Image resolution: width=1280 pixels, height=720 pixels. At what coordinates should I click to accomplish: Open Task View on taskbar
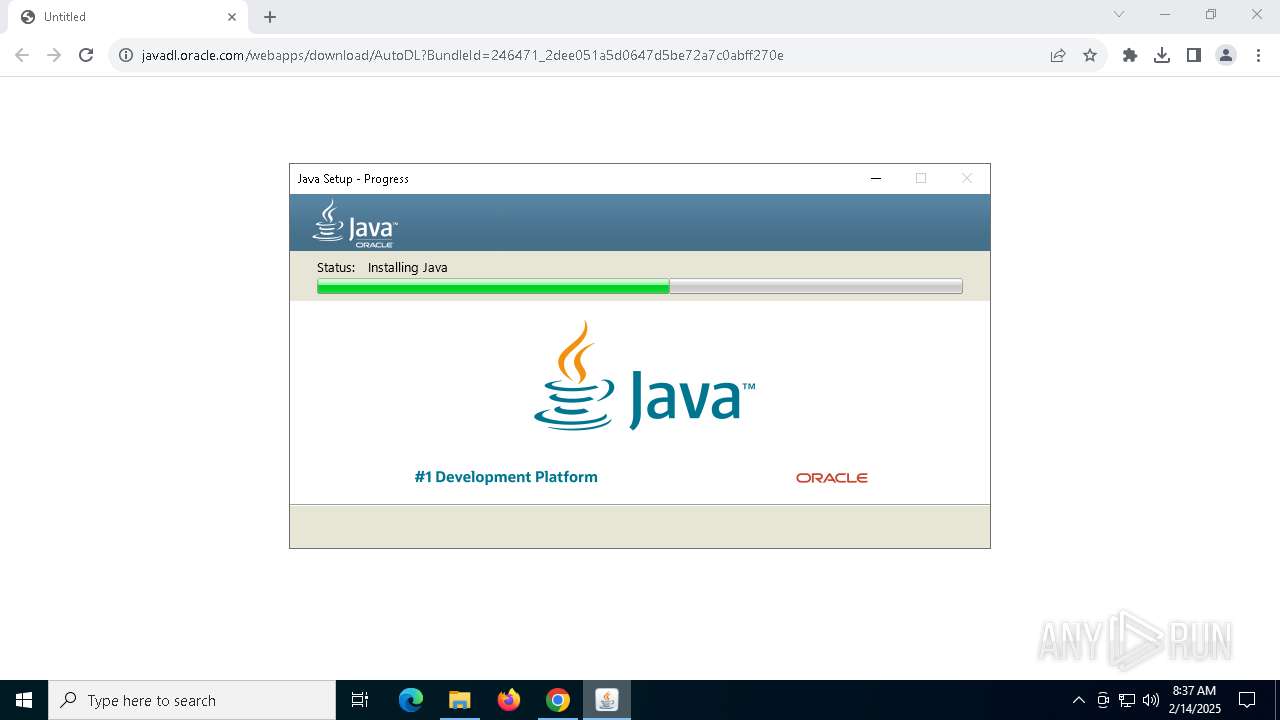point(360,700)
